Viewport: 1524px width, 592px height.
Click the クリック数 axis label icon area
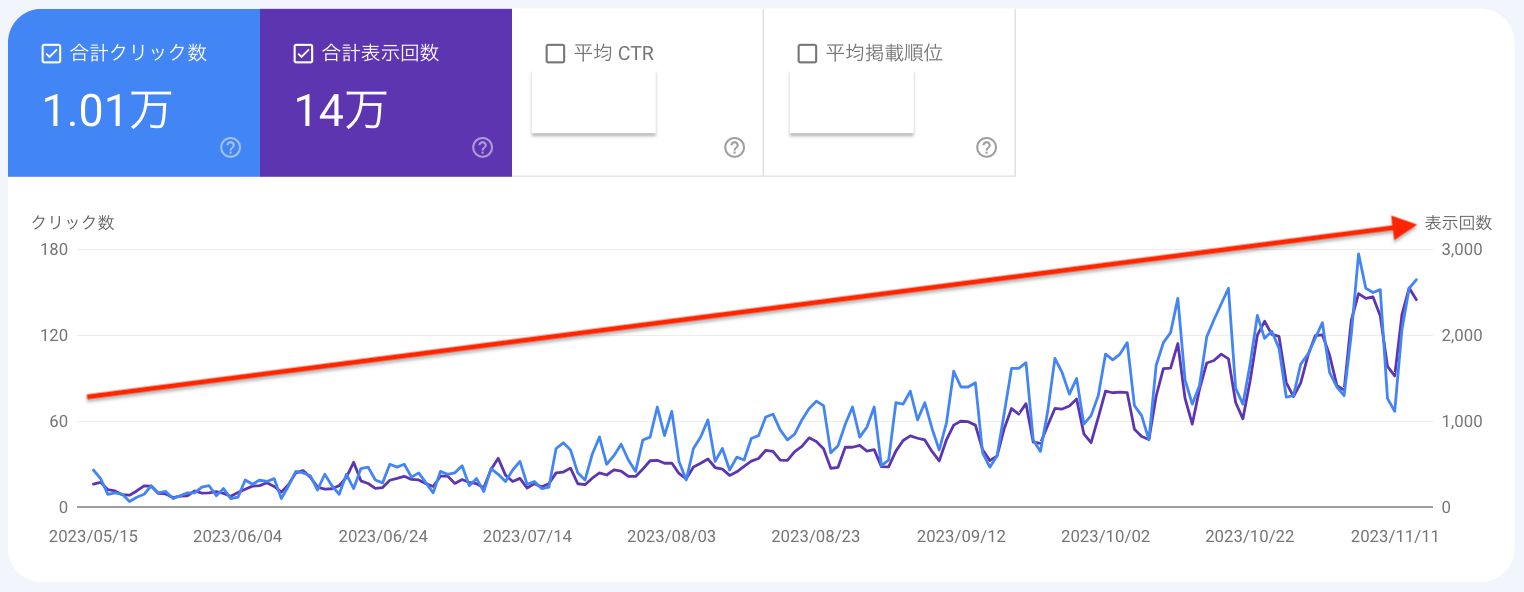pyautogui.click(x=72, y=223)
